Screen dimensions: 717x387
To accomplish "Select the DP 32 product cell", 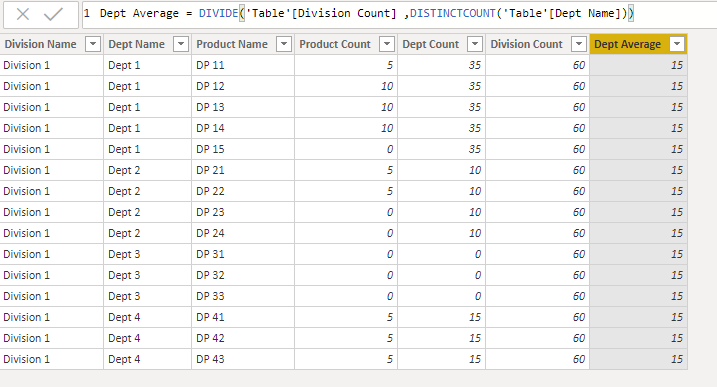I will (243, 275).
